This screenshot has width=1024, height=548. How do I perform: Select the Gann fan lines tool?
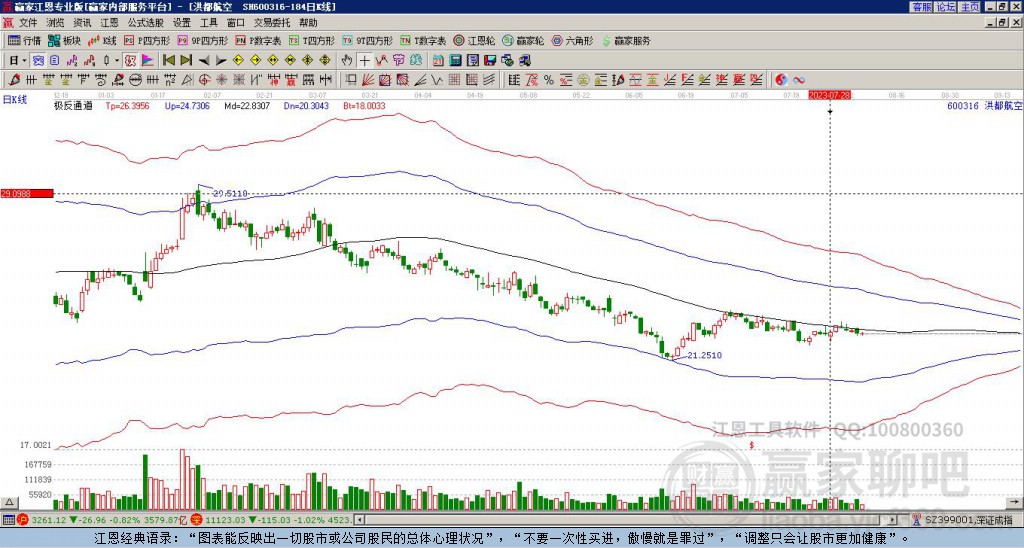(368, 80)
